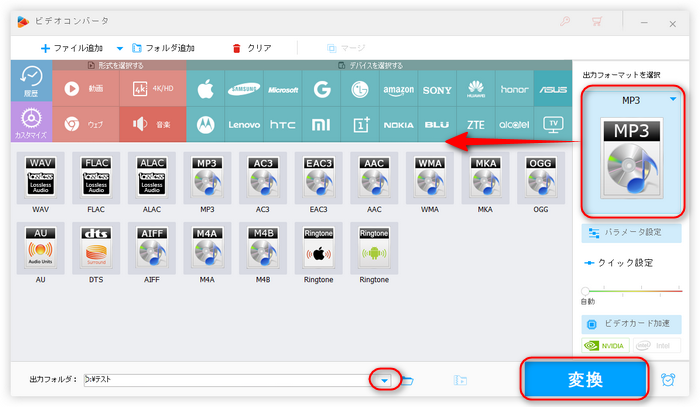Switch to the 音楽 audio format tab
This screenshot has width=700, height=407.
(152, 124)
